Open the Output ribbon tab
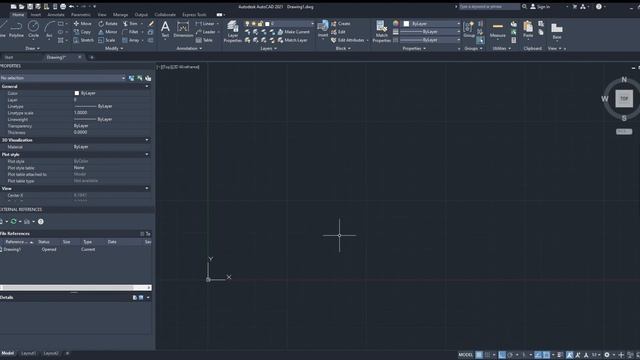Screen dimensions: 640x360 [x=141, y=15]
